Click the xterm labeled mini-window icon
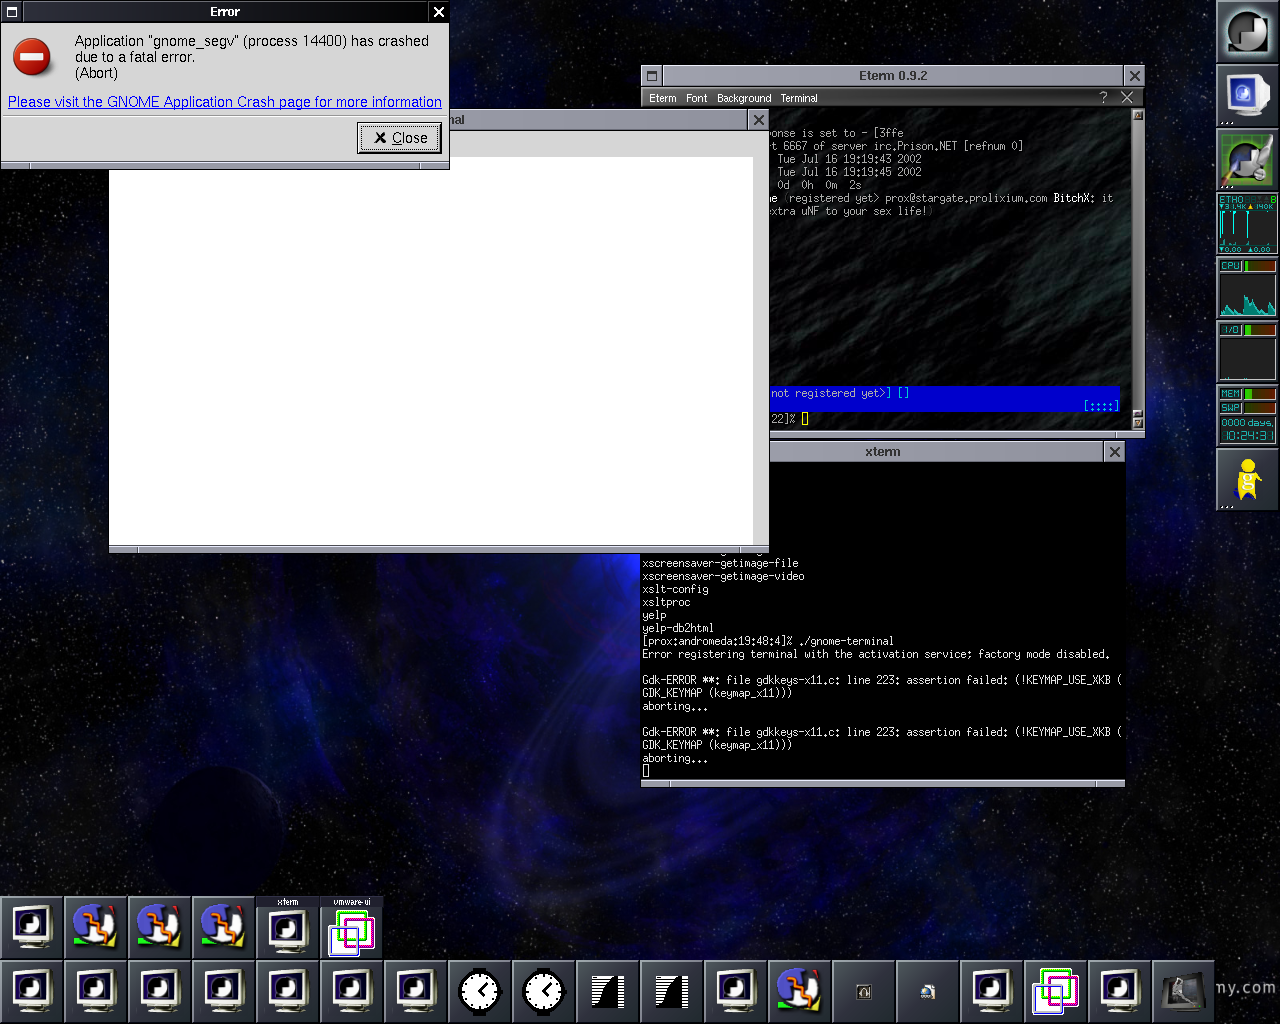The height and width of the screenshot is (1024, 1280). pyautogui.click(x=288, y=928)
